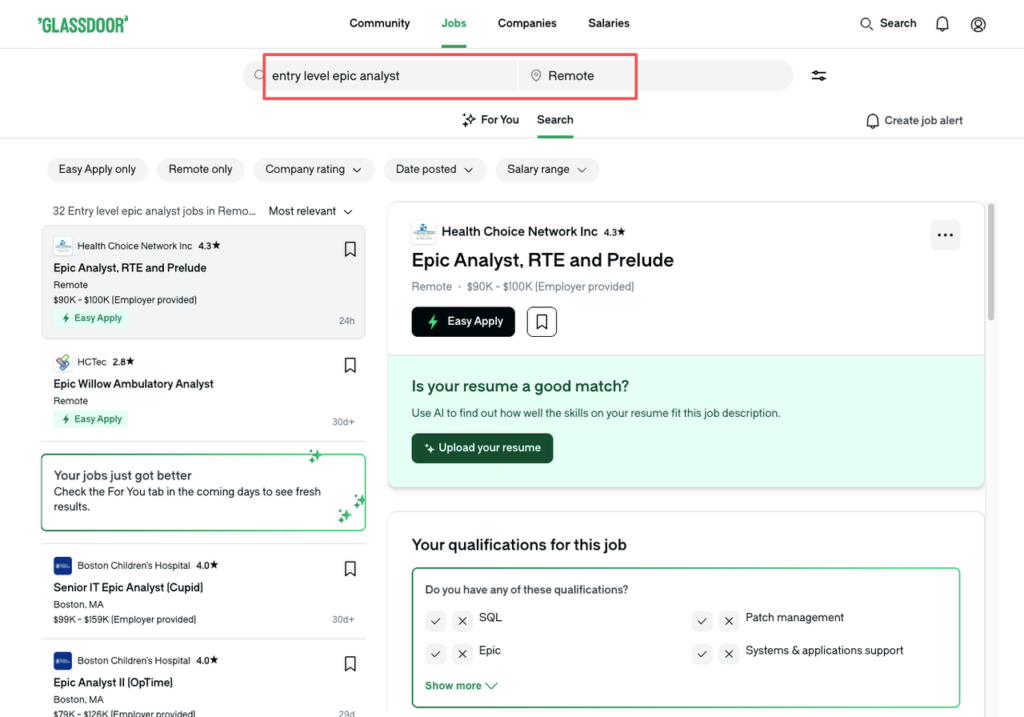The width and height of the screenshot is (1024, 717).
Task: Turn on the Remote only filter
Action: click(200, 169)
